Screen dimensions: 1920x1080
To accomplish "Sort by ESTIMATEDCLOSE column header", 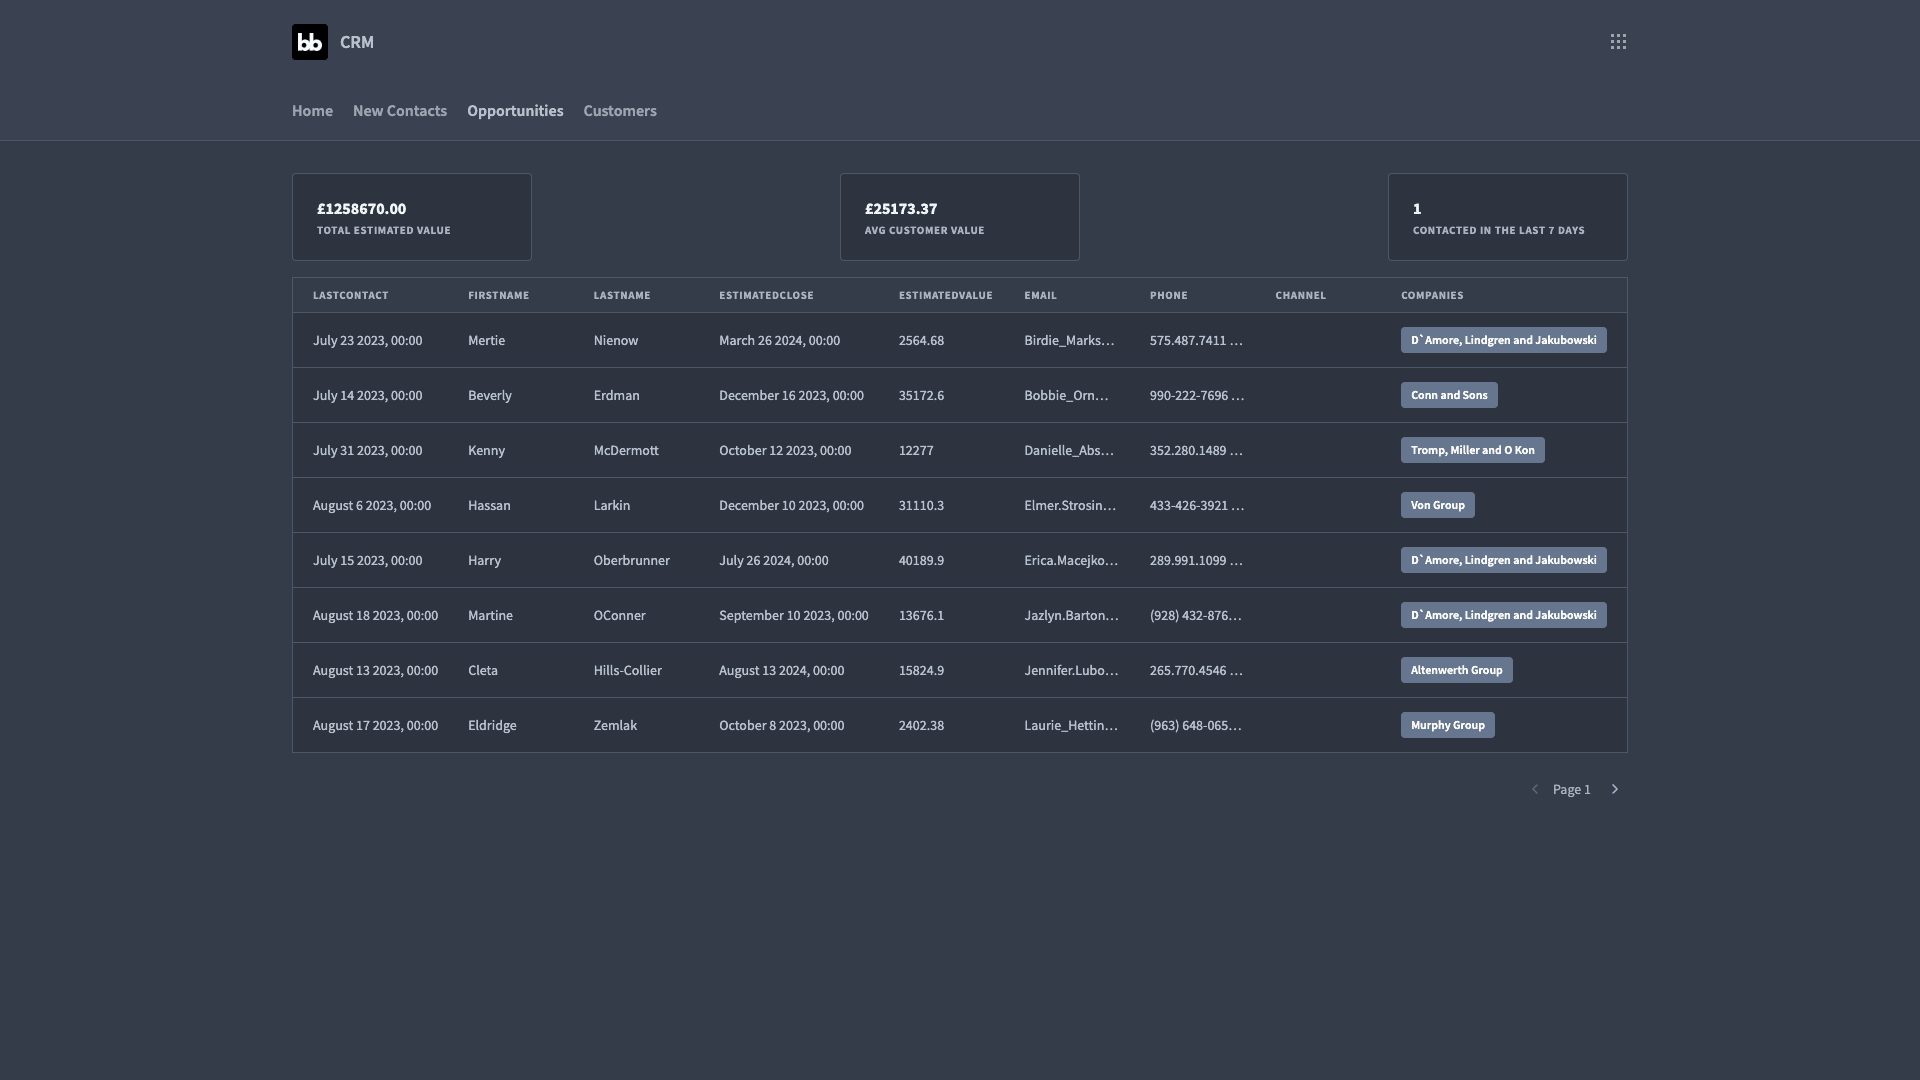I will [766, 295].
